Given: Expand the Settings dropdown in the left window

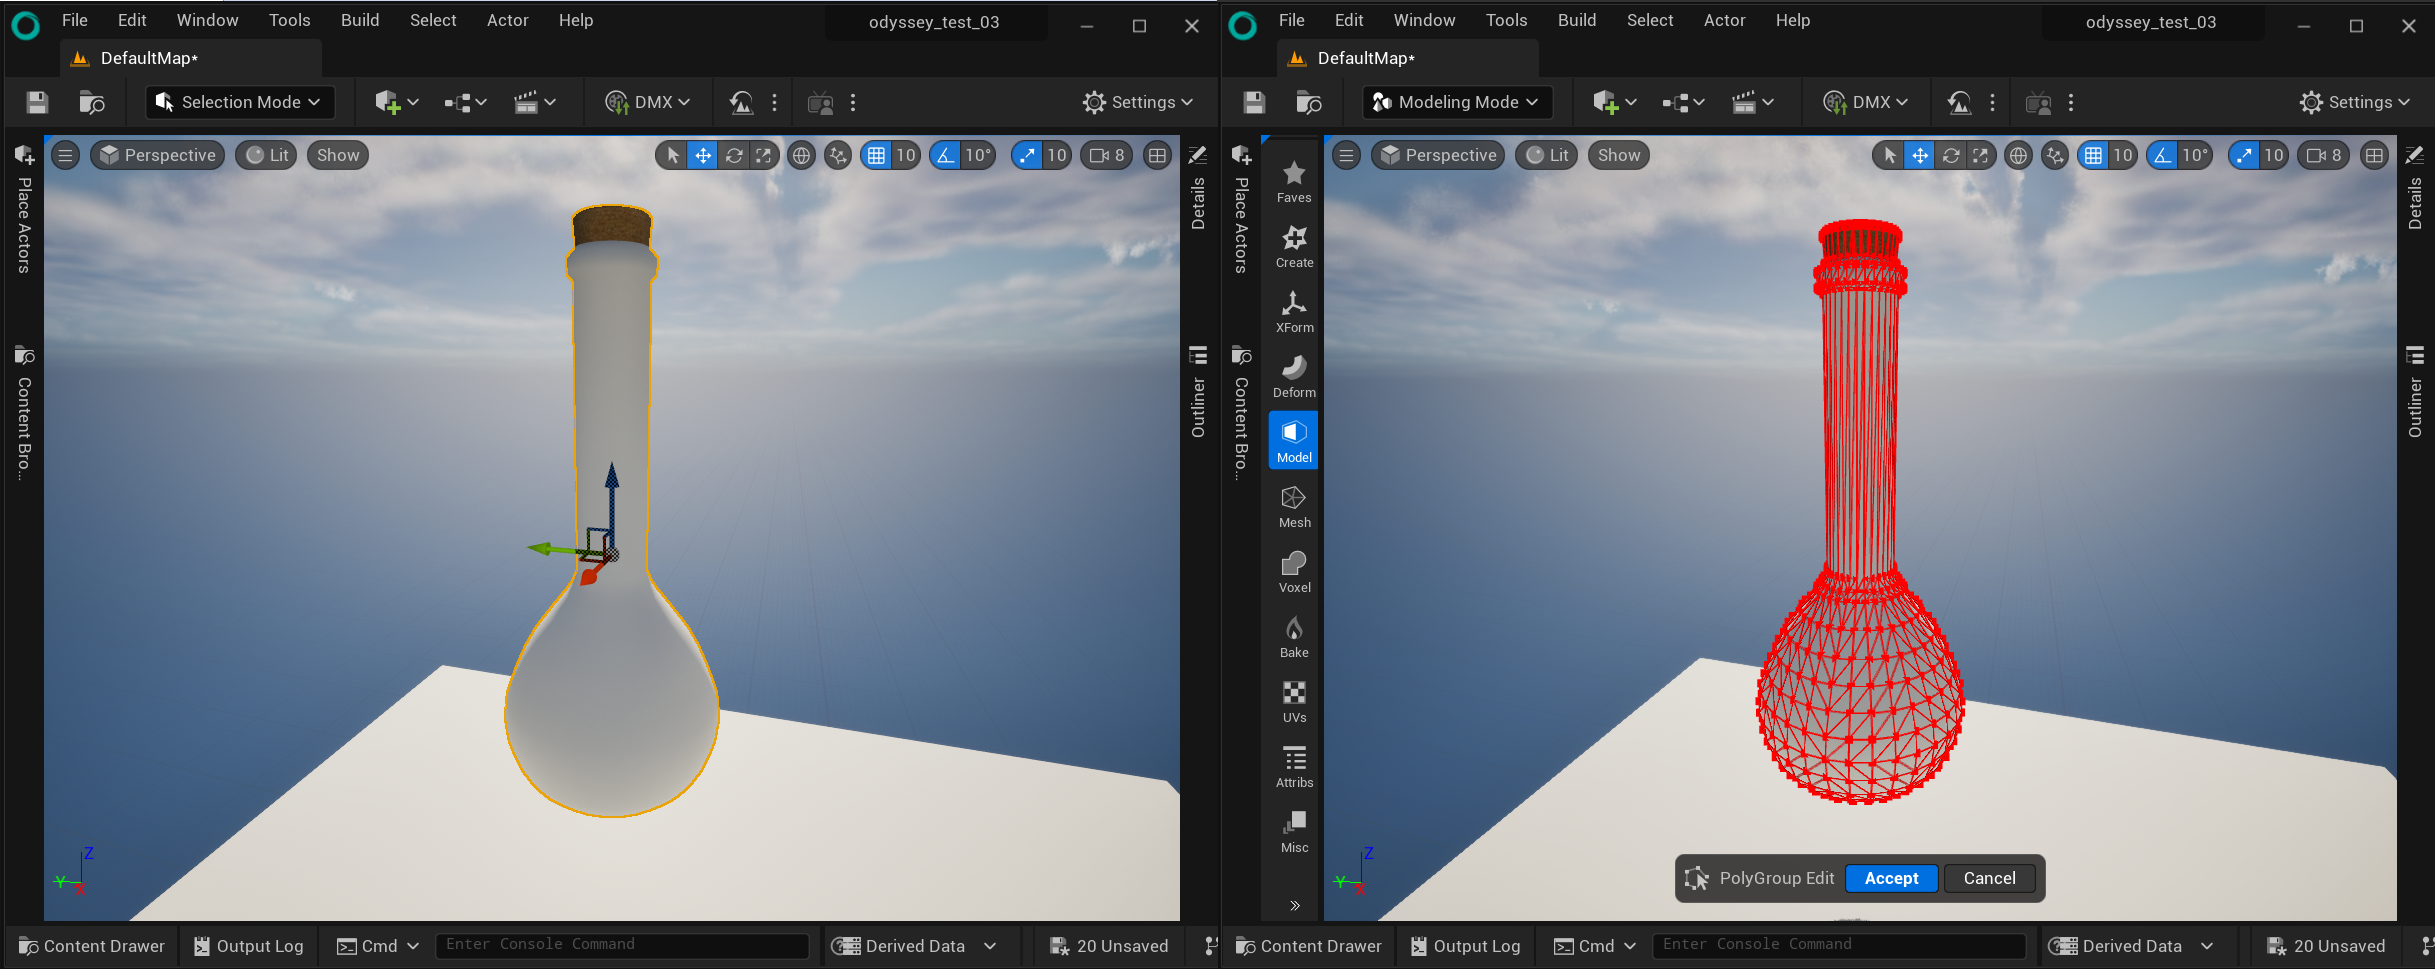Looking at the screenshot, I should click(x=1137, y=102).
